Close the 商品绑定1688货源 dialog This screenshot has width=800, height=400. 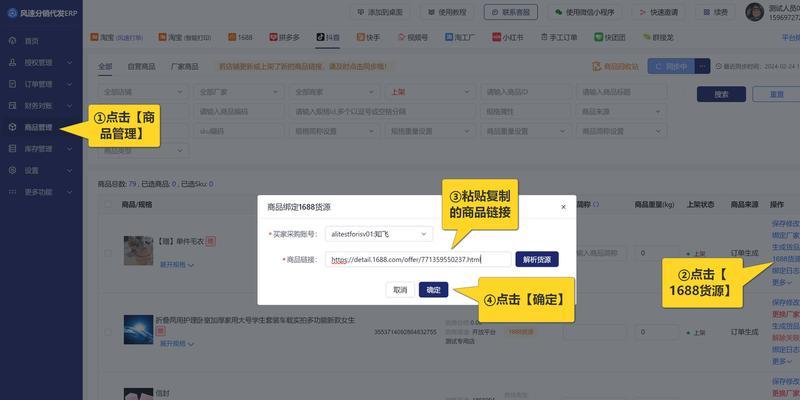tap(563, 207)
